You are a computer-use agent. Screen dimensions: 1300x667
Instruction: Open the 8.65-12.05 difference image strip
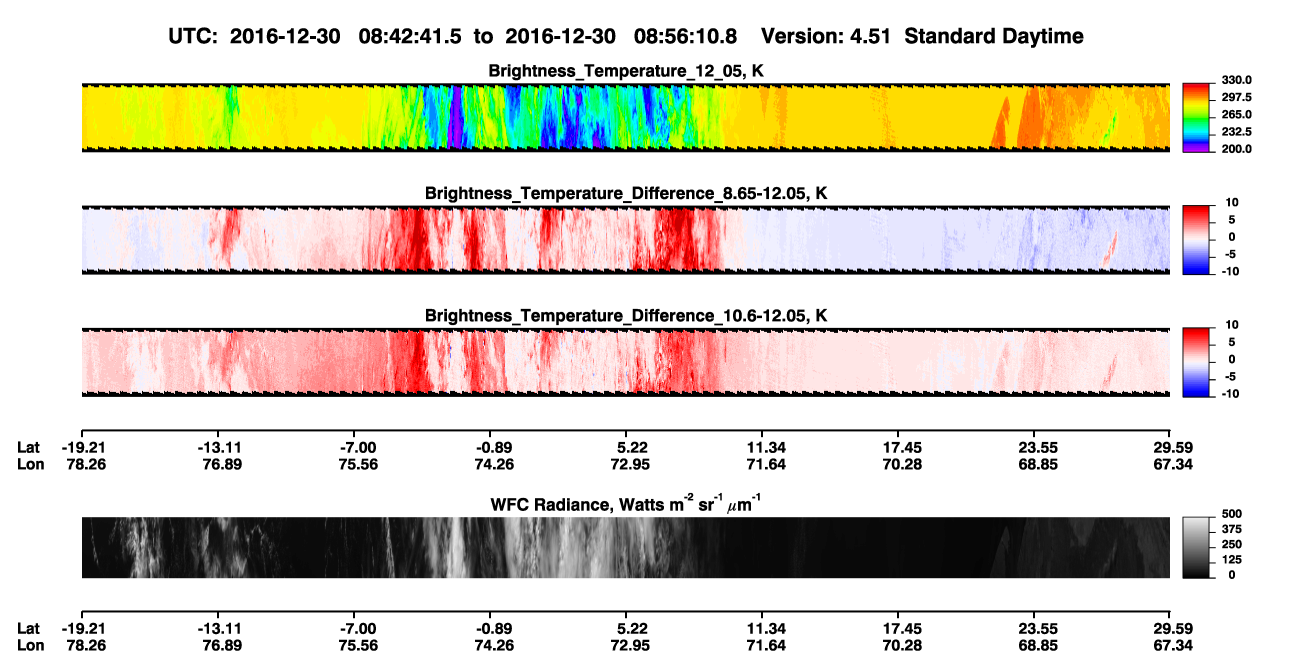point(626,239)
